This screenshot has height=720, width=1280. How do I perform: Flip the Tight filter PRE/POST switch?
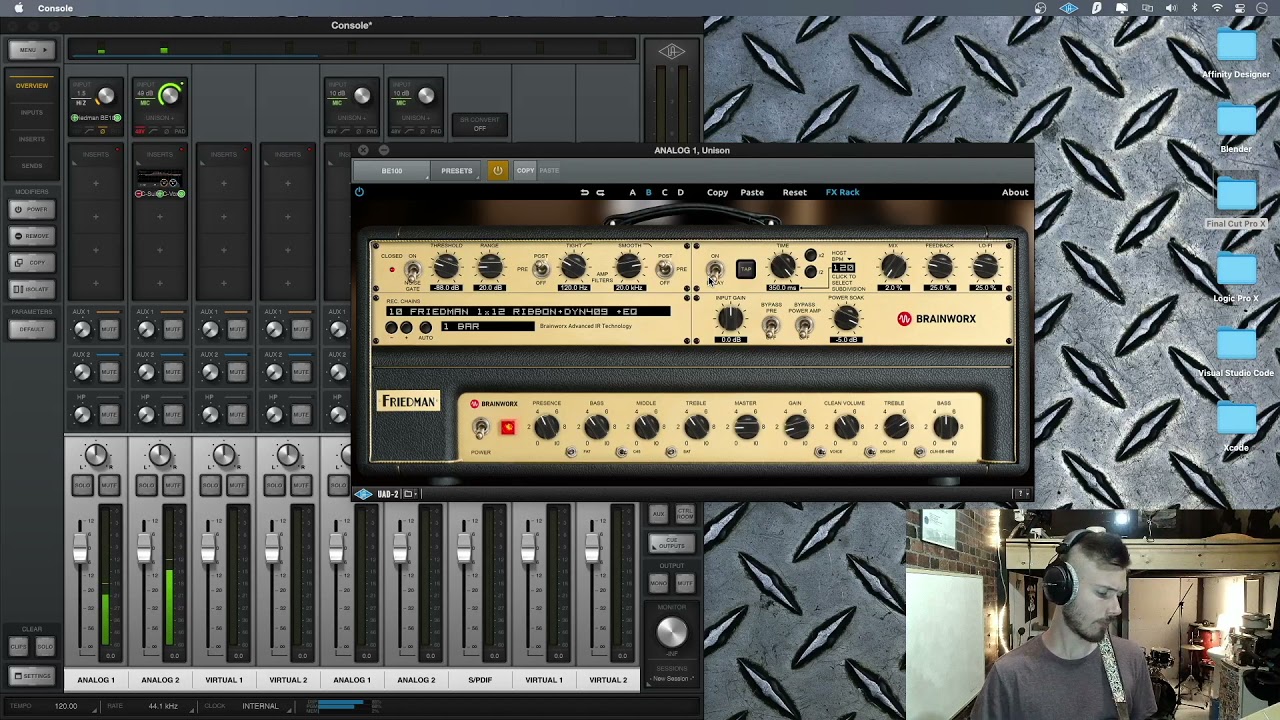(541, 269)
